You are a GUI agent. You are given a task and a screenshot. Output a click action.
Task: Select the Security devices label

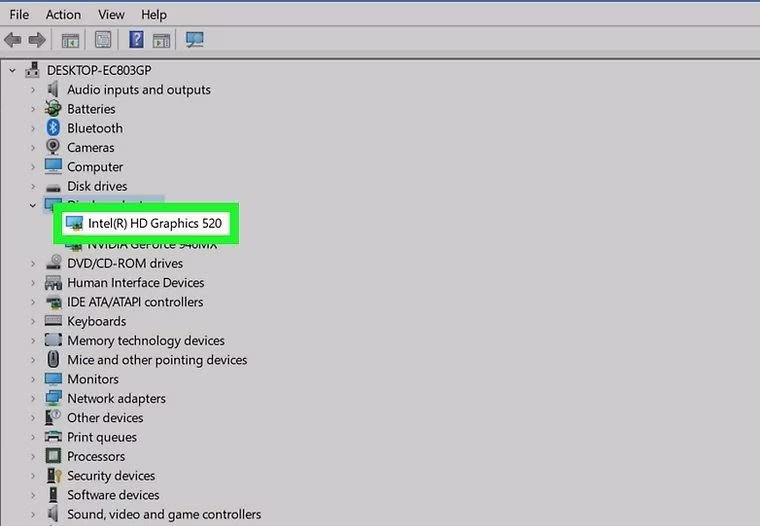point(111,476)
